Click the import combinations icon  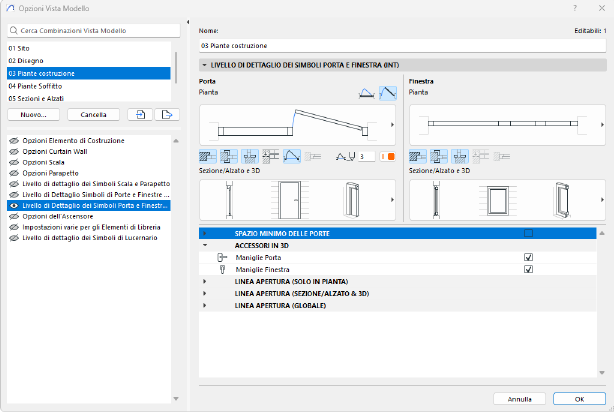click(141, 115)
